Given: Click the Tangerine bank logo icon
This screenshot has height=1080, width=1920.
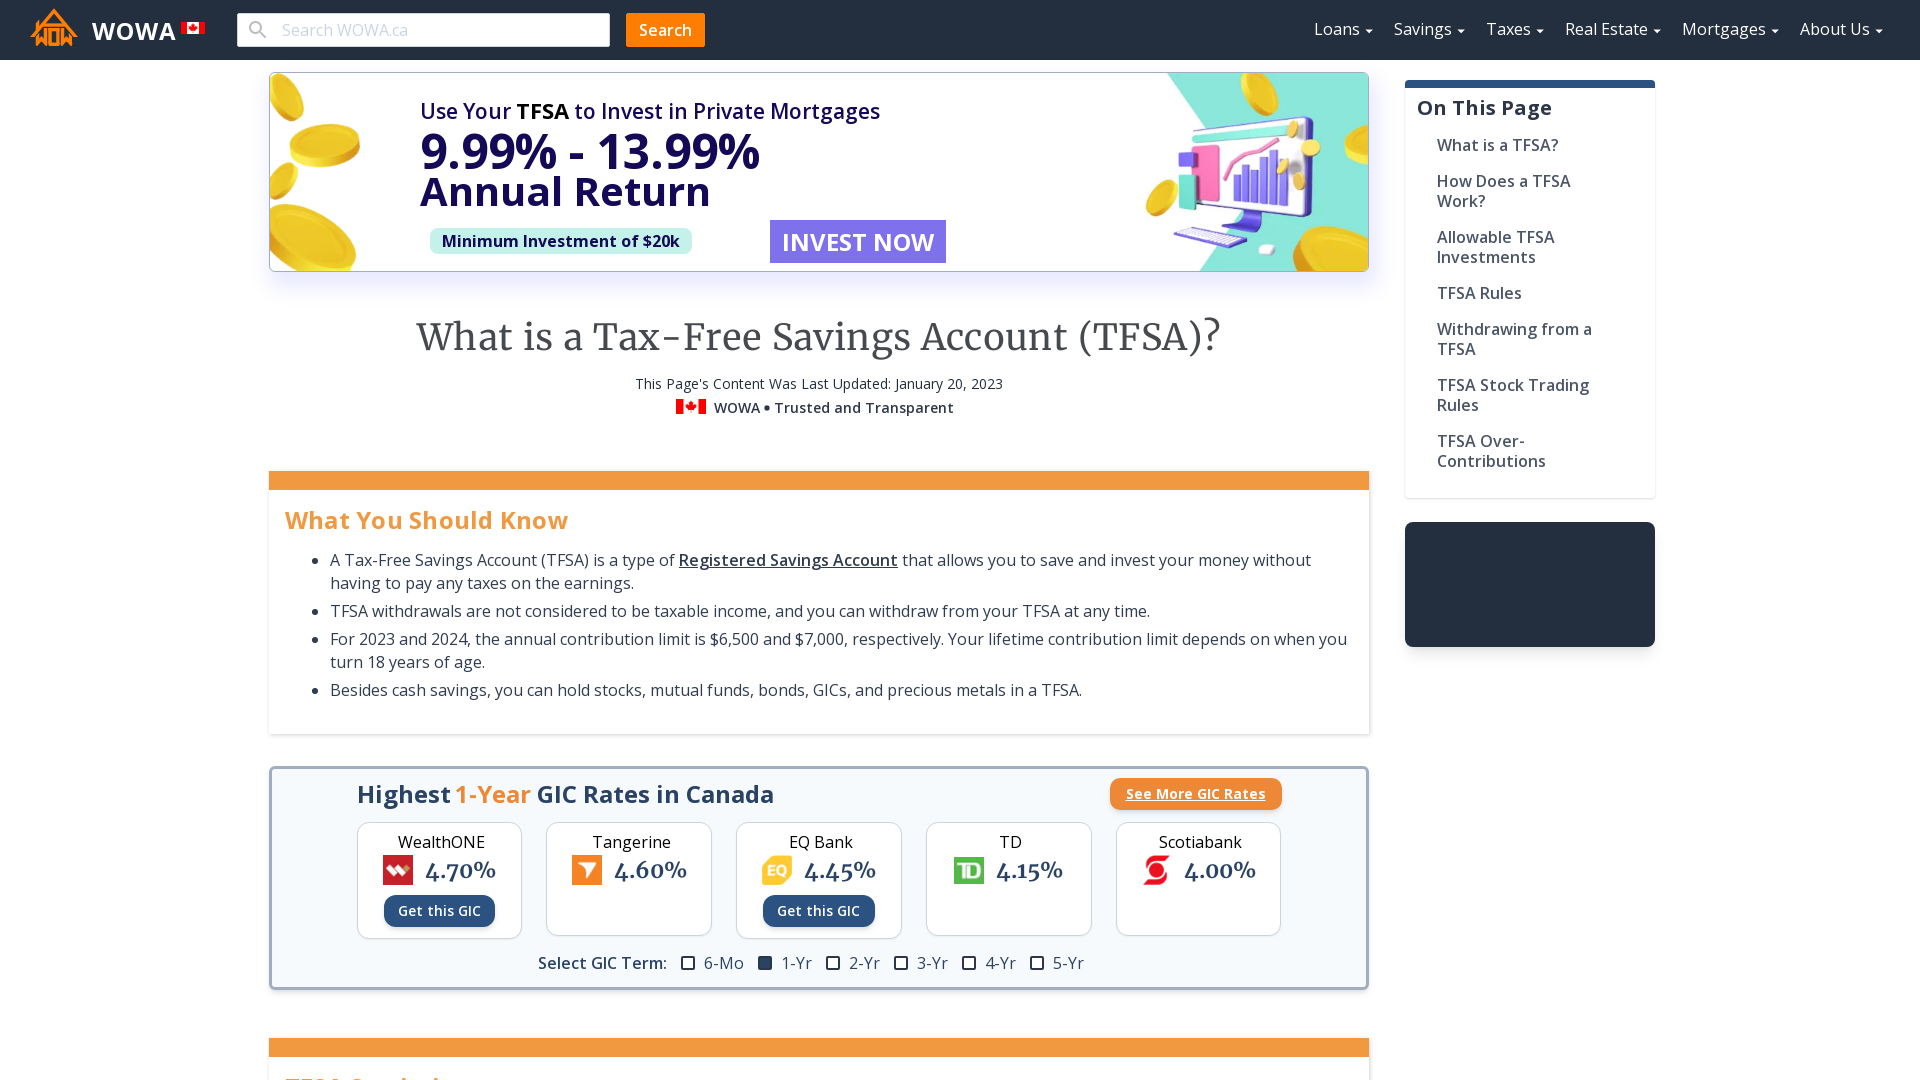Looking at the screenshot, I should click(x=587, y=870).
